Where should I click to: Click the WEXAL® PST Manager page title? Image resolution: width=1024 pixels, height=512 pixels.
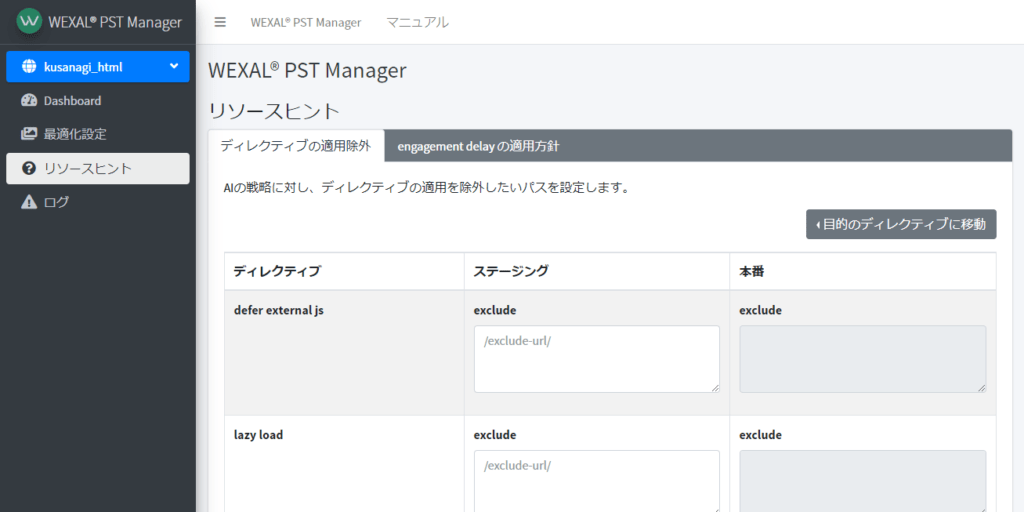click(307, 70)
